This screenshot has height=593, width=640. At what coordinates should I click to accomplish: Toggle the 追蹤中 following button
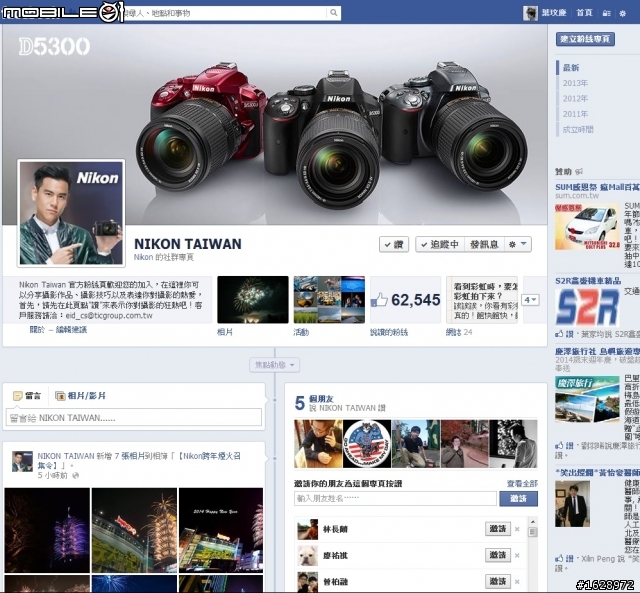pos(440,244)
